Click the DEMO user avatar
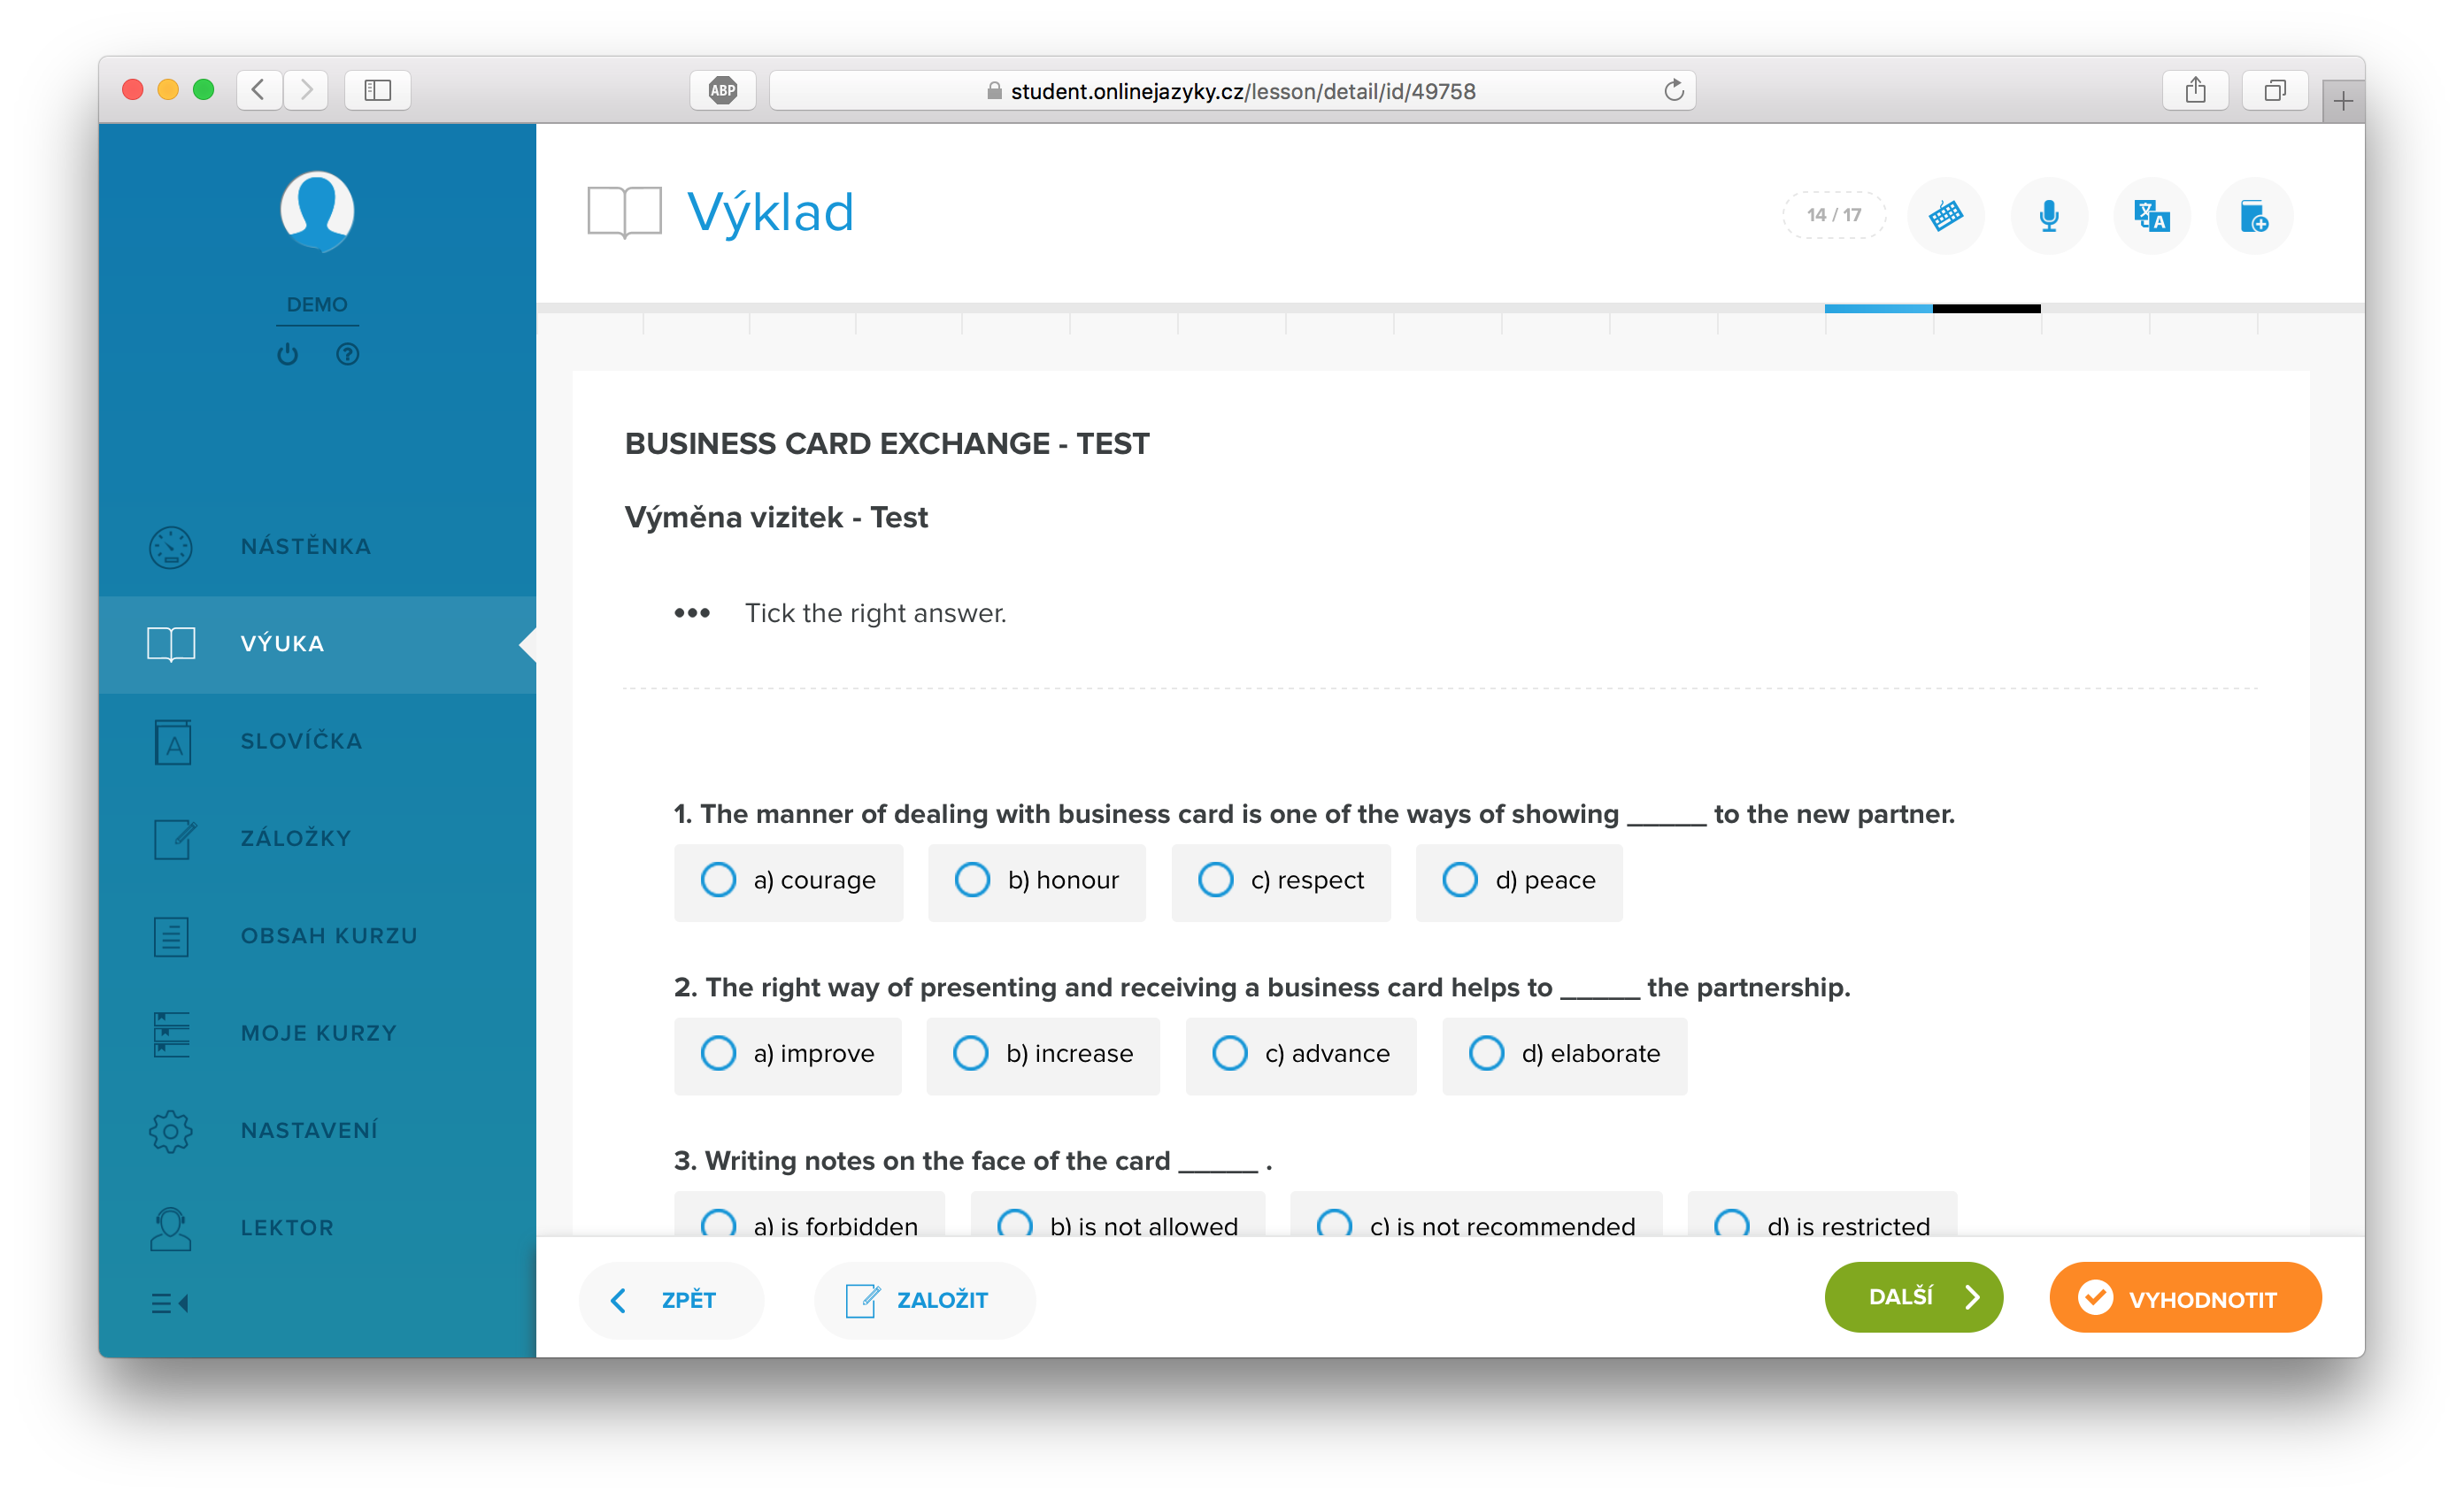Image resolution: width=2464 pixels, height=1499 pixels. tap(317, 210)
